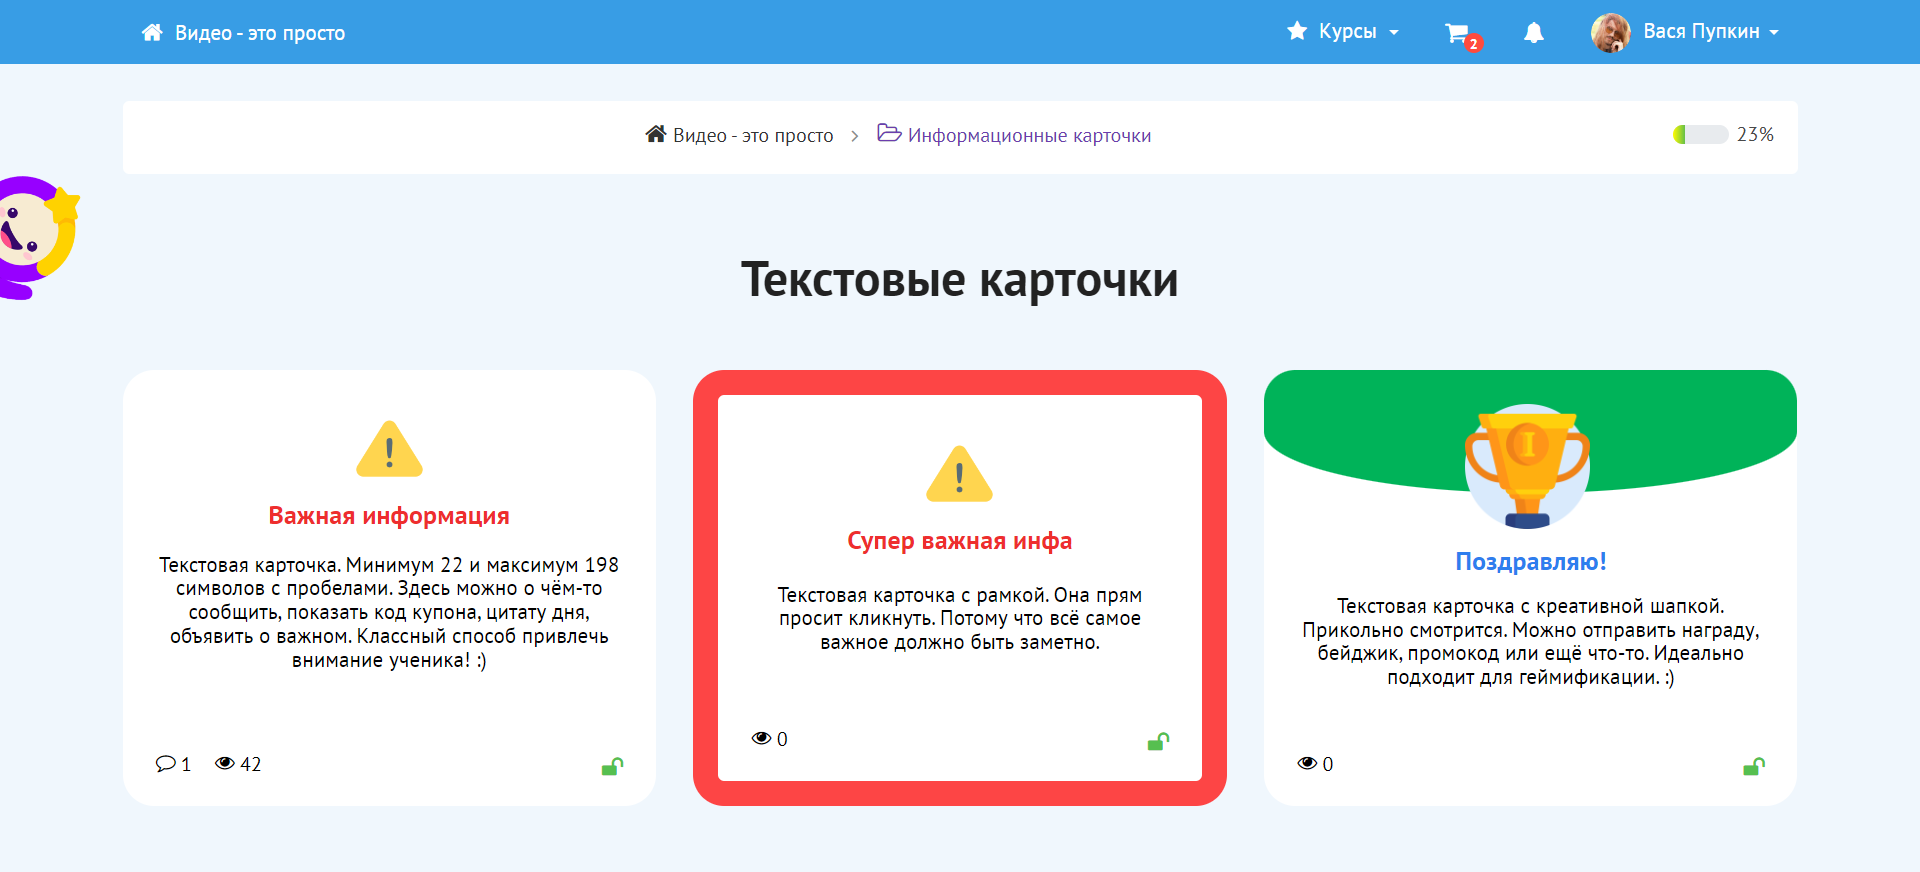The height and width of the screenshot is (872, 1920).
Task: Expand the "Курсы" dropdown menu
Action: coord(1344,32)
